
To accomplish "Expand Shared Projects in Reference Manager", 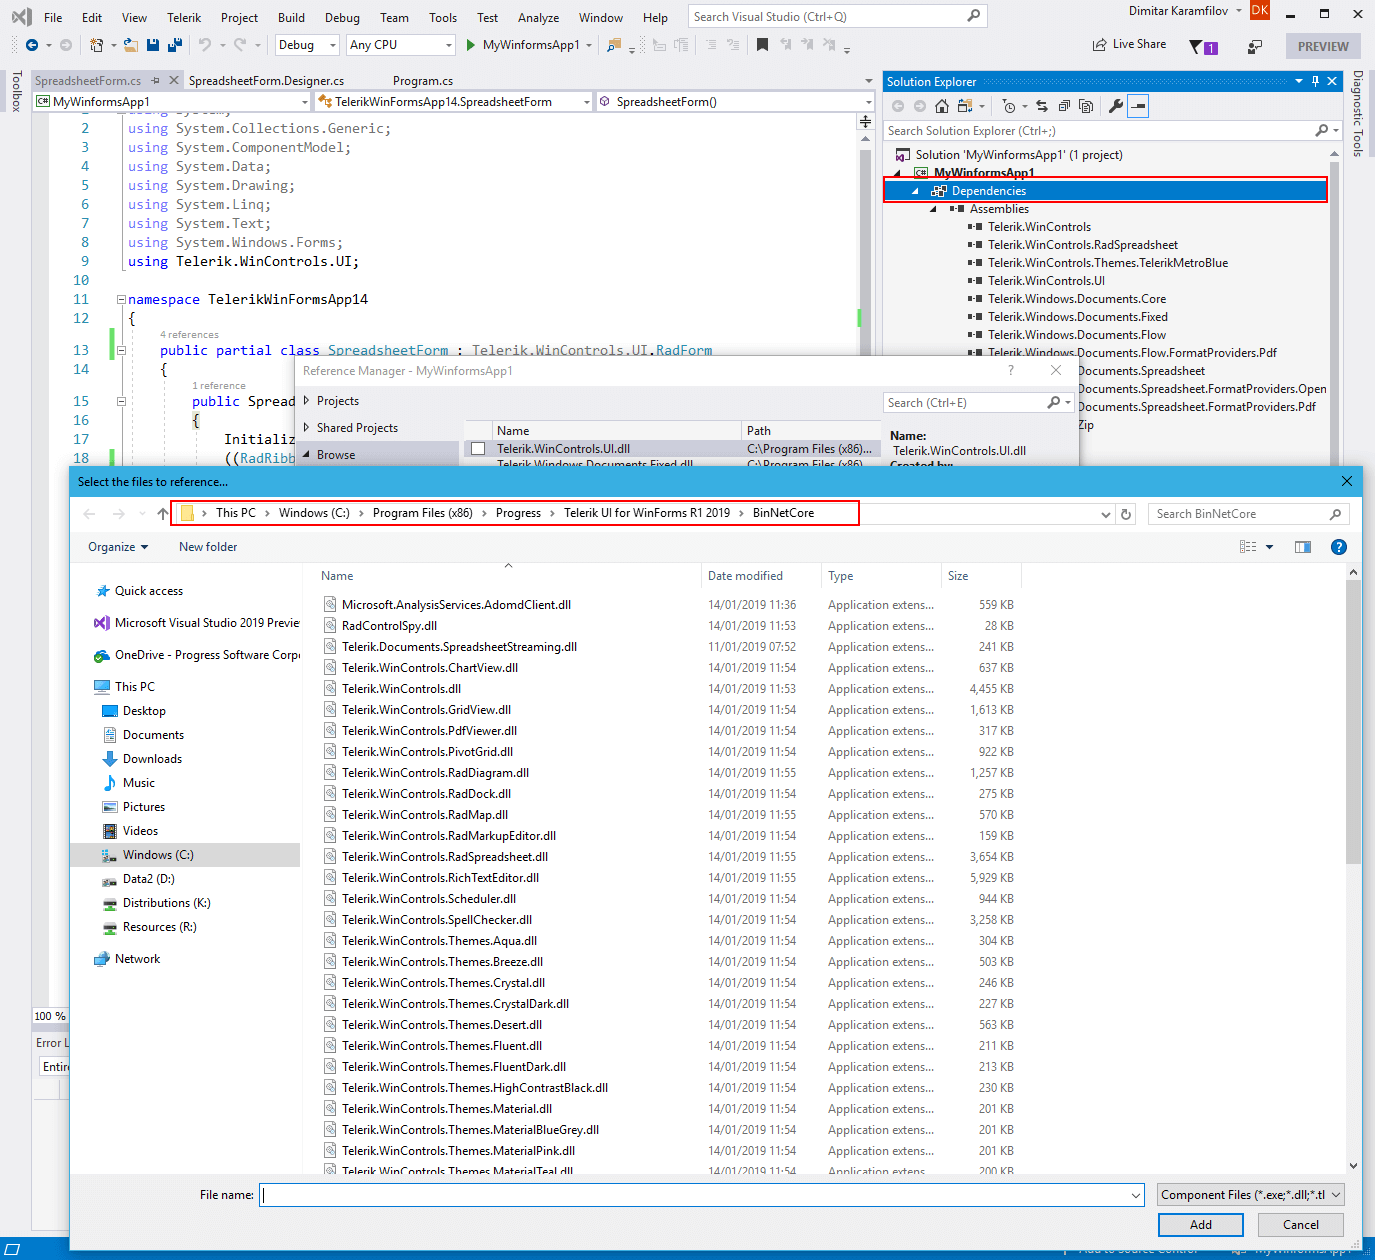I will point(306,428).
